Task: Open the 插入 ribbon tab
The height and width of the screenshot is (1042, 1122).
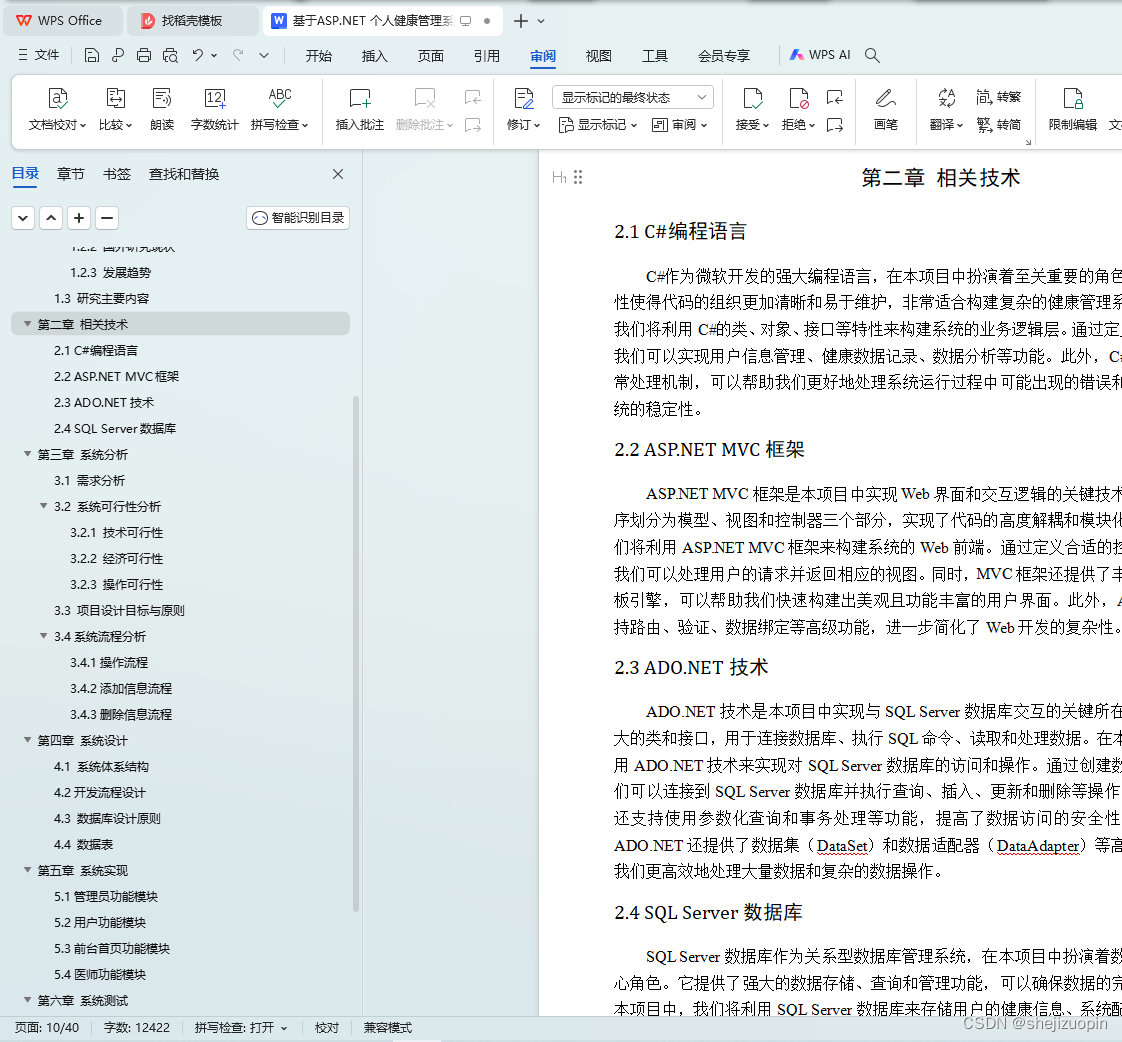Action: point(374,56)
